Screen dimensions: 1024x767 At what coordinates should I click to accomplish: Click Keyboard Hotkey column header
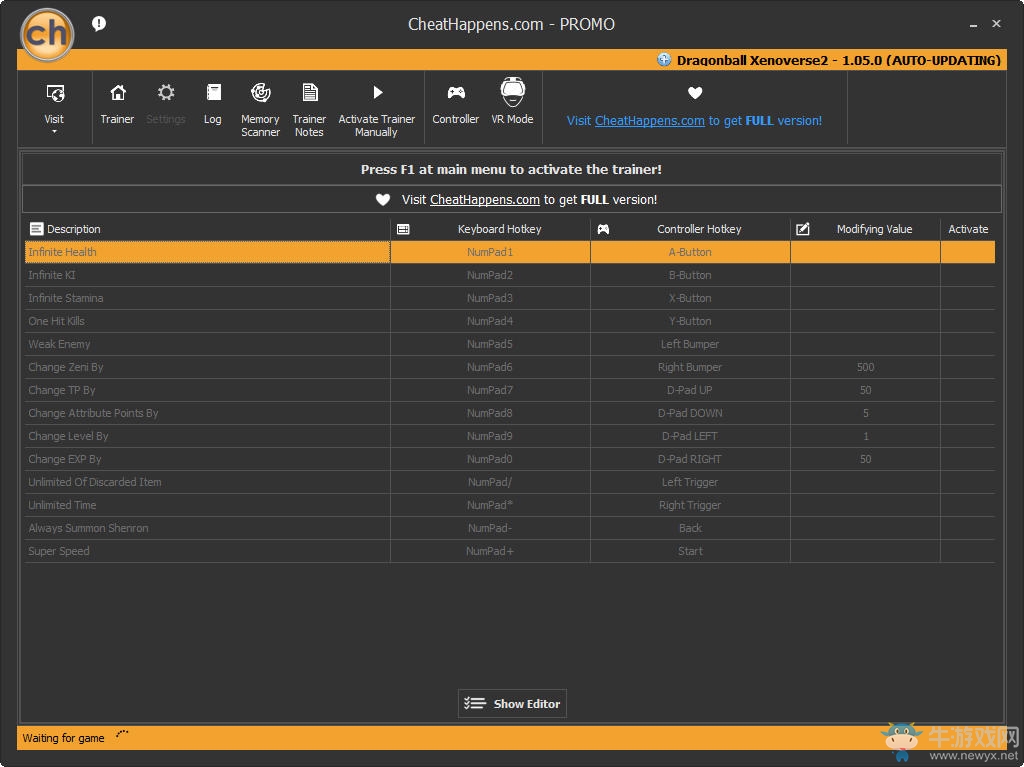(500, 229)
